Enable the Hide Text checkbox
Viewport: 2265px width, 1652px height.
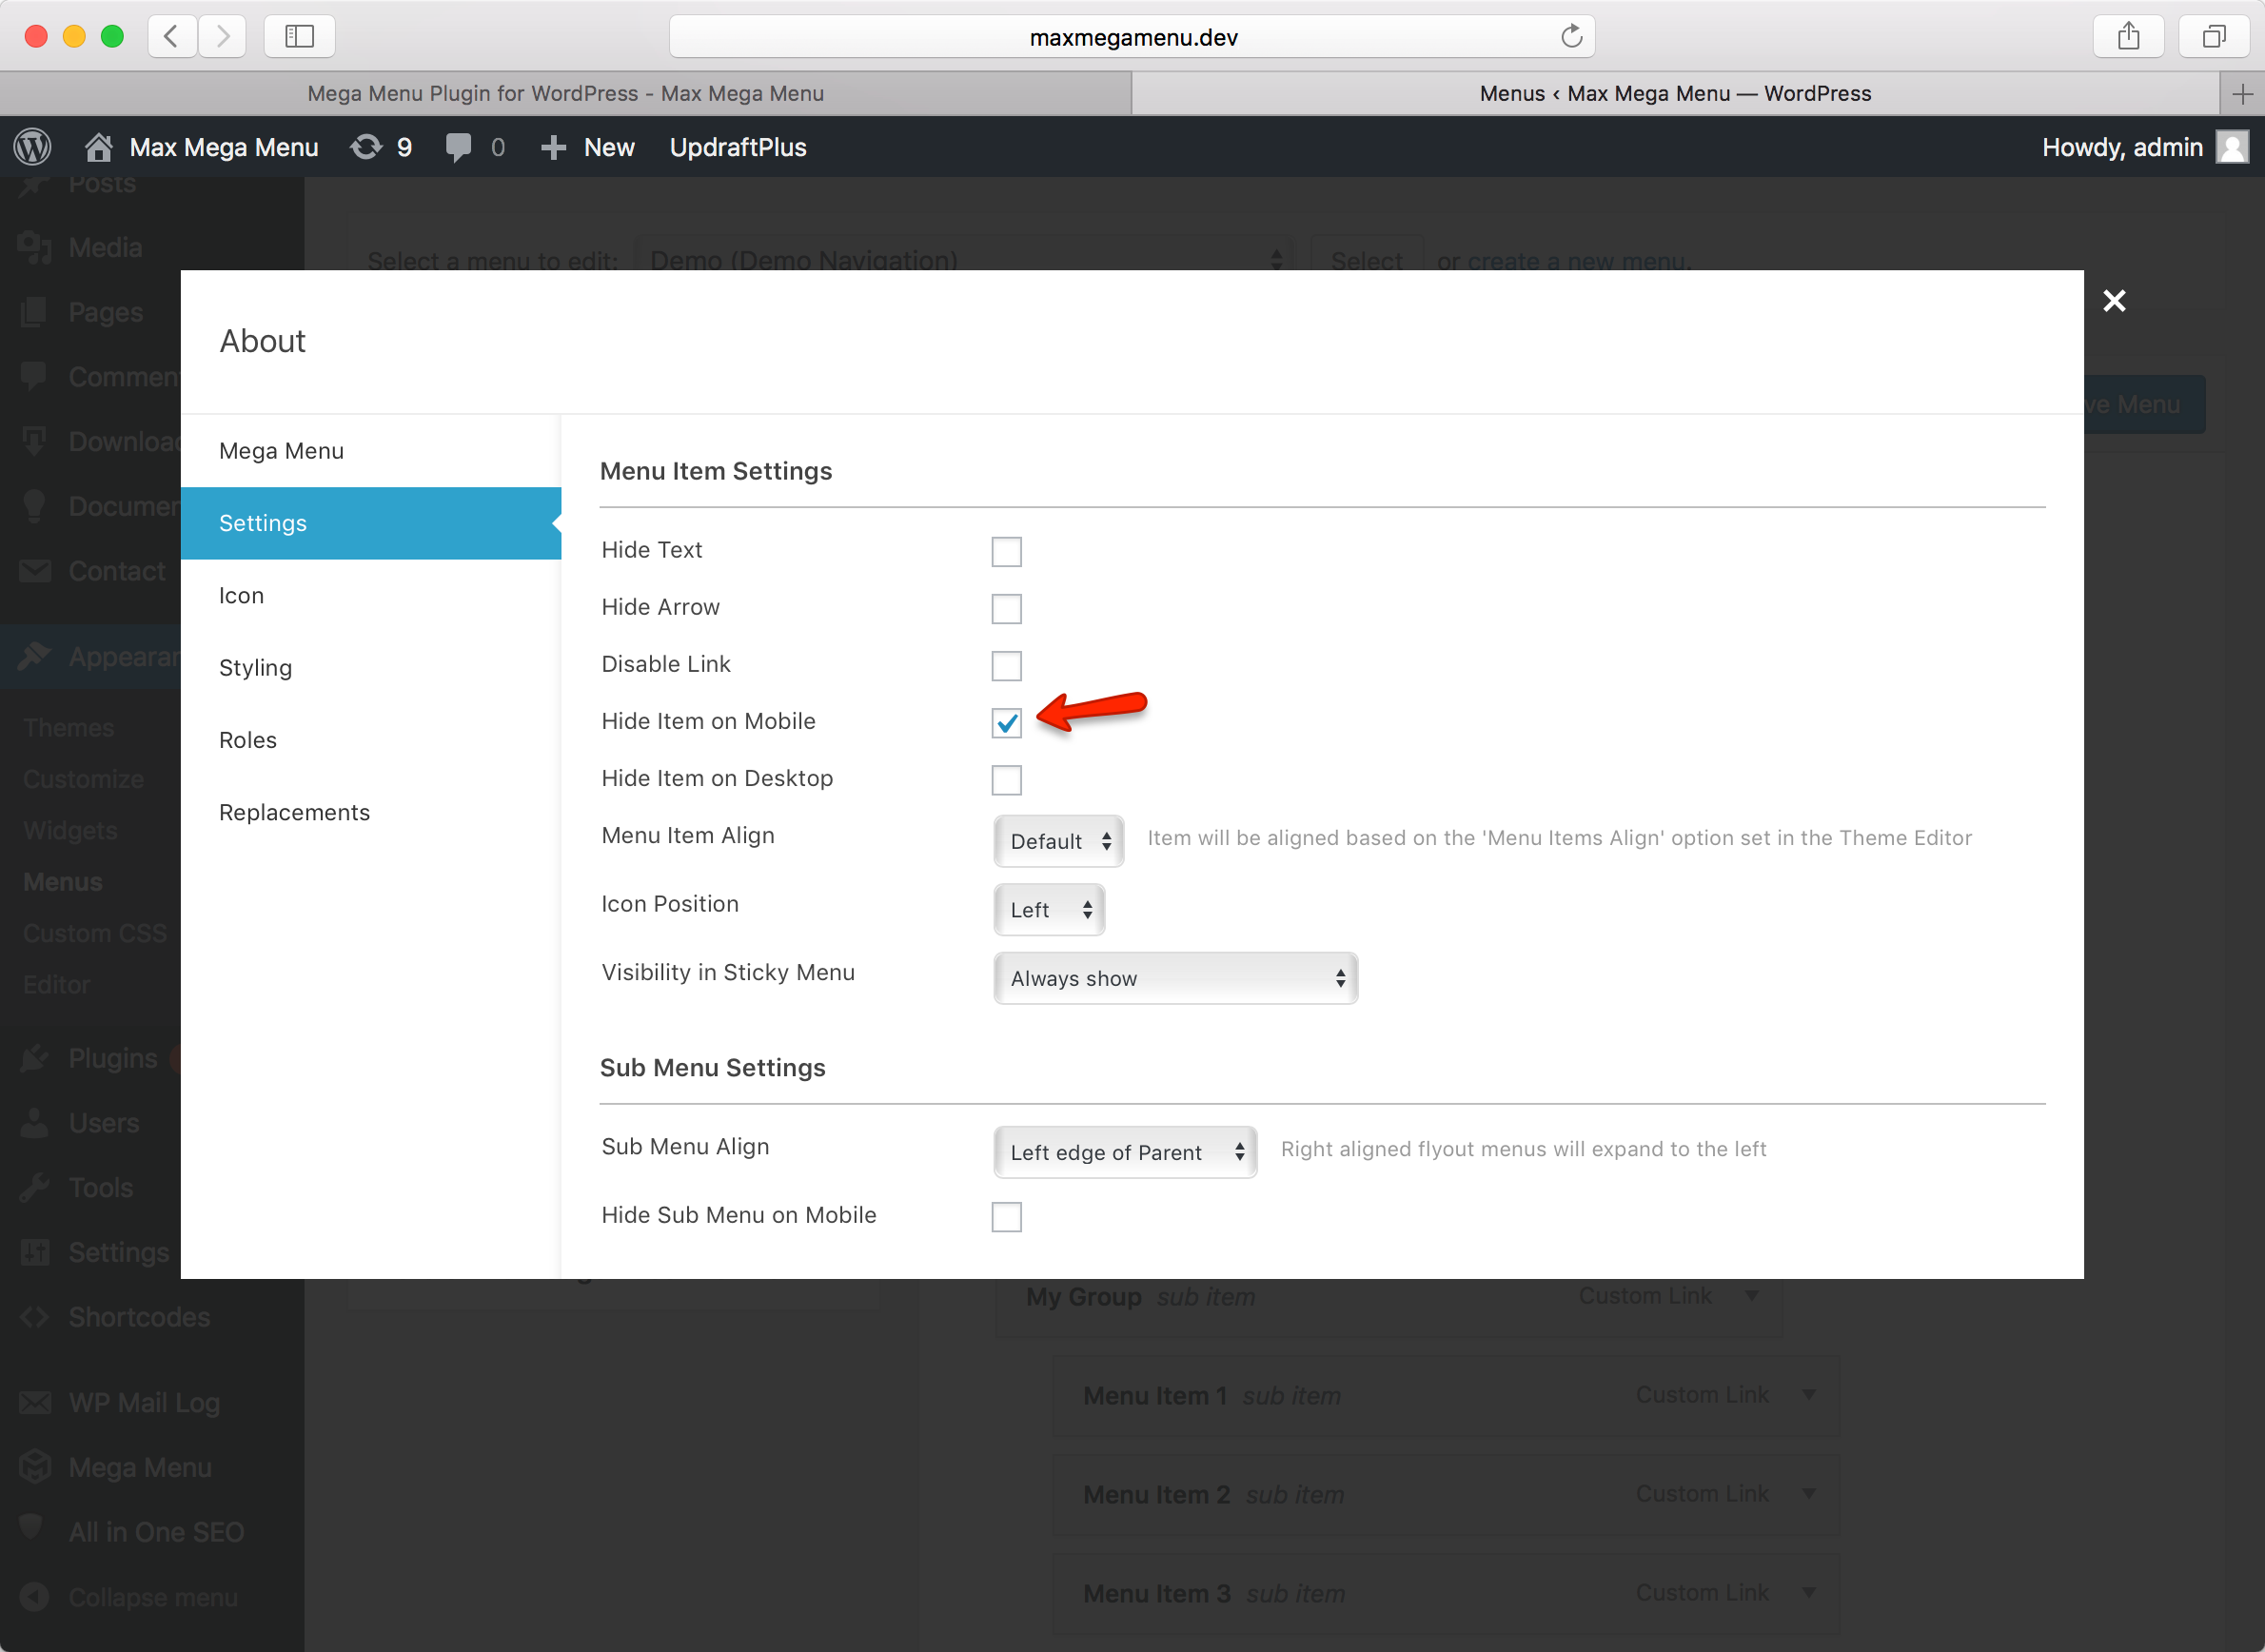tap(1006, 551)
